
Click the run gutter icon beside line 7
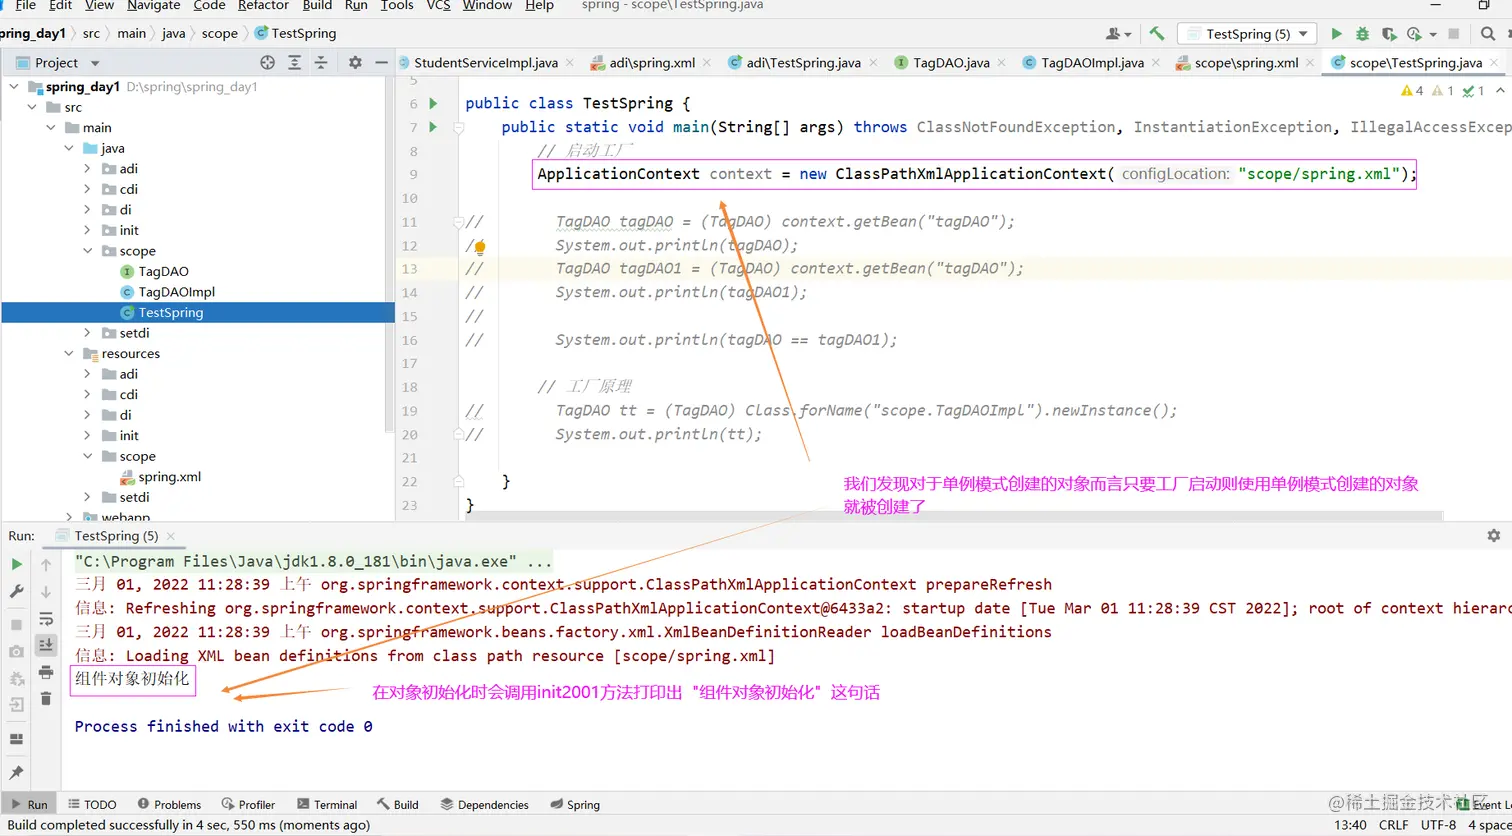click(433, 127)
